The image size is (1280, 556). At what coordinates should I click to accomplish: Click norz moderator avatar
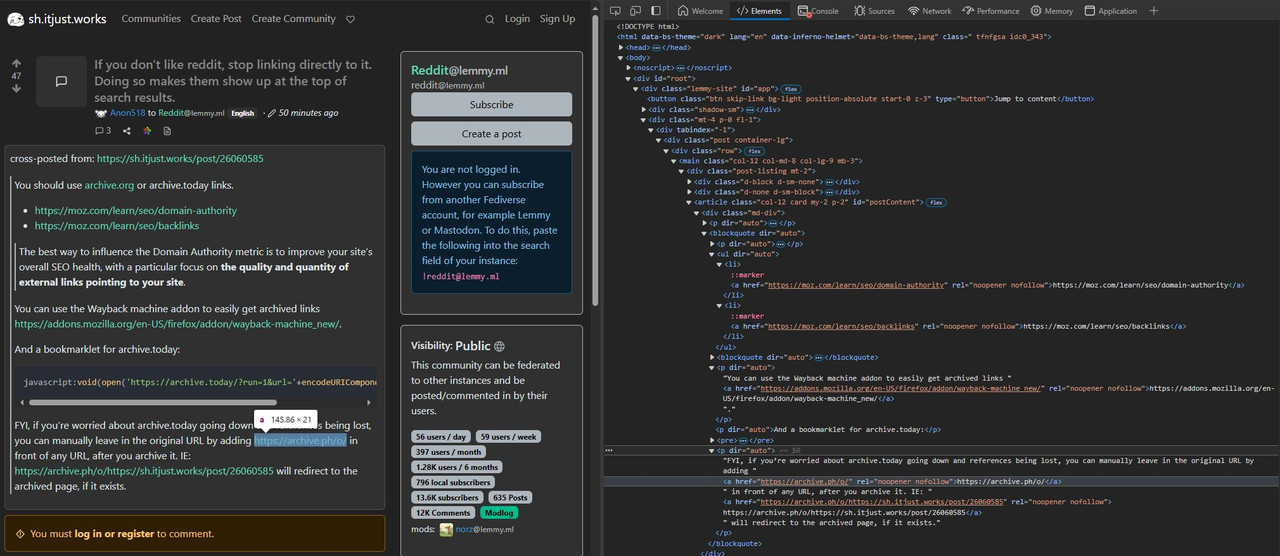[x=446, y=529]
